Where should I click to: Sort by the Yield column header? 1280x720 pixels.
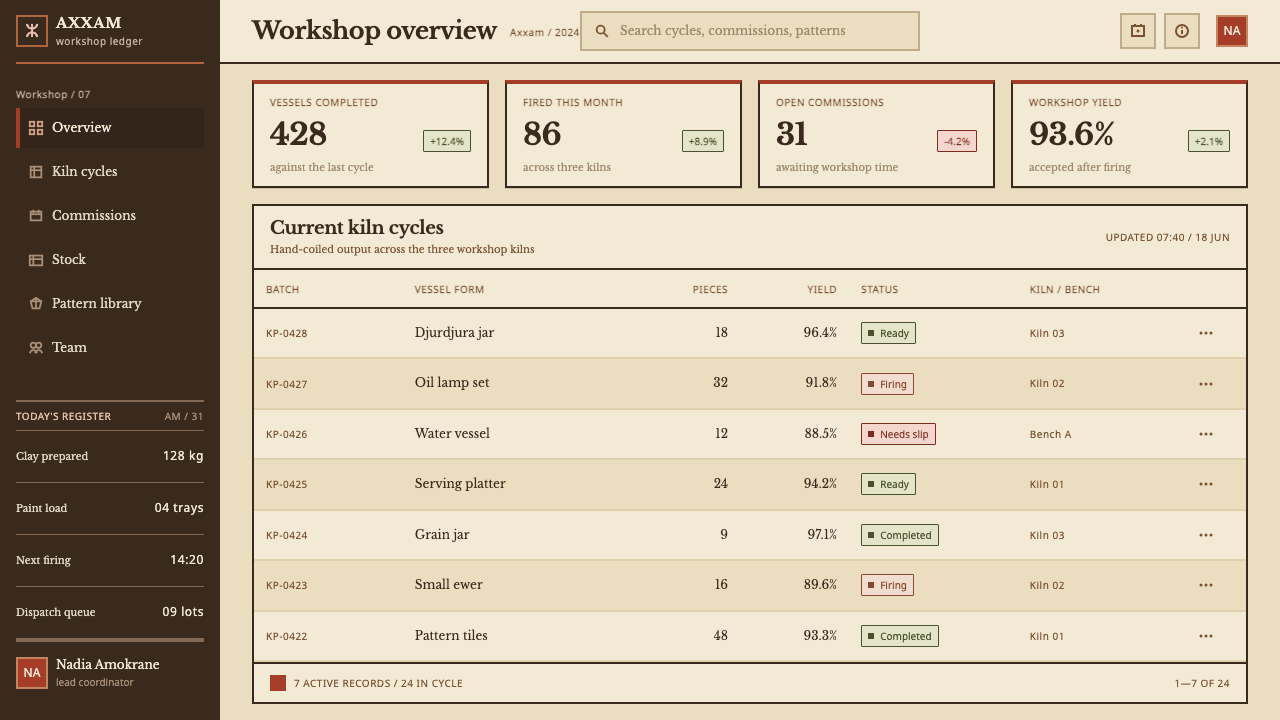pos(822,290)
